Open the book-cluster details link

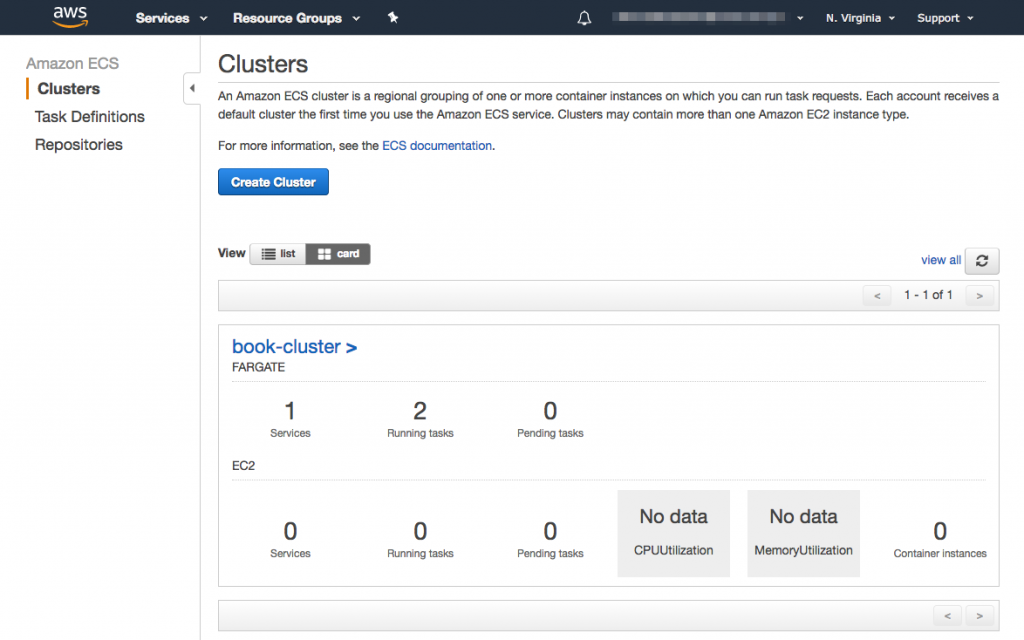(x=295, y=347)
